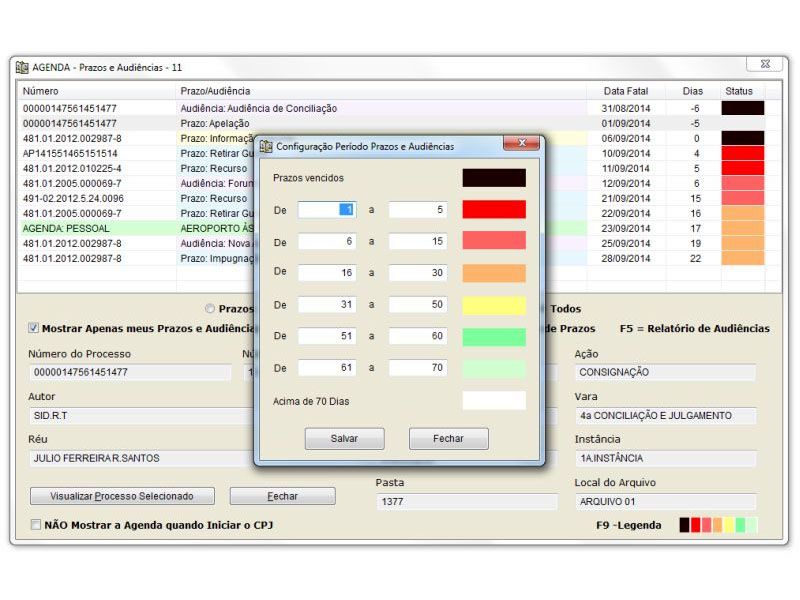Click the green swatch for 51 to 60 days

tap(493, 337)
